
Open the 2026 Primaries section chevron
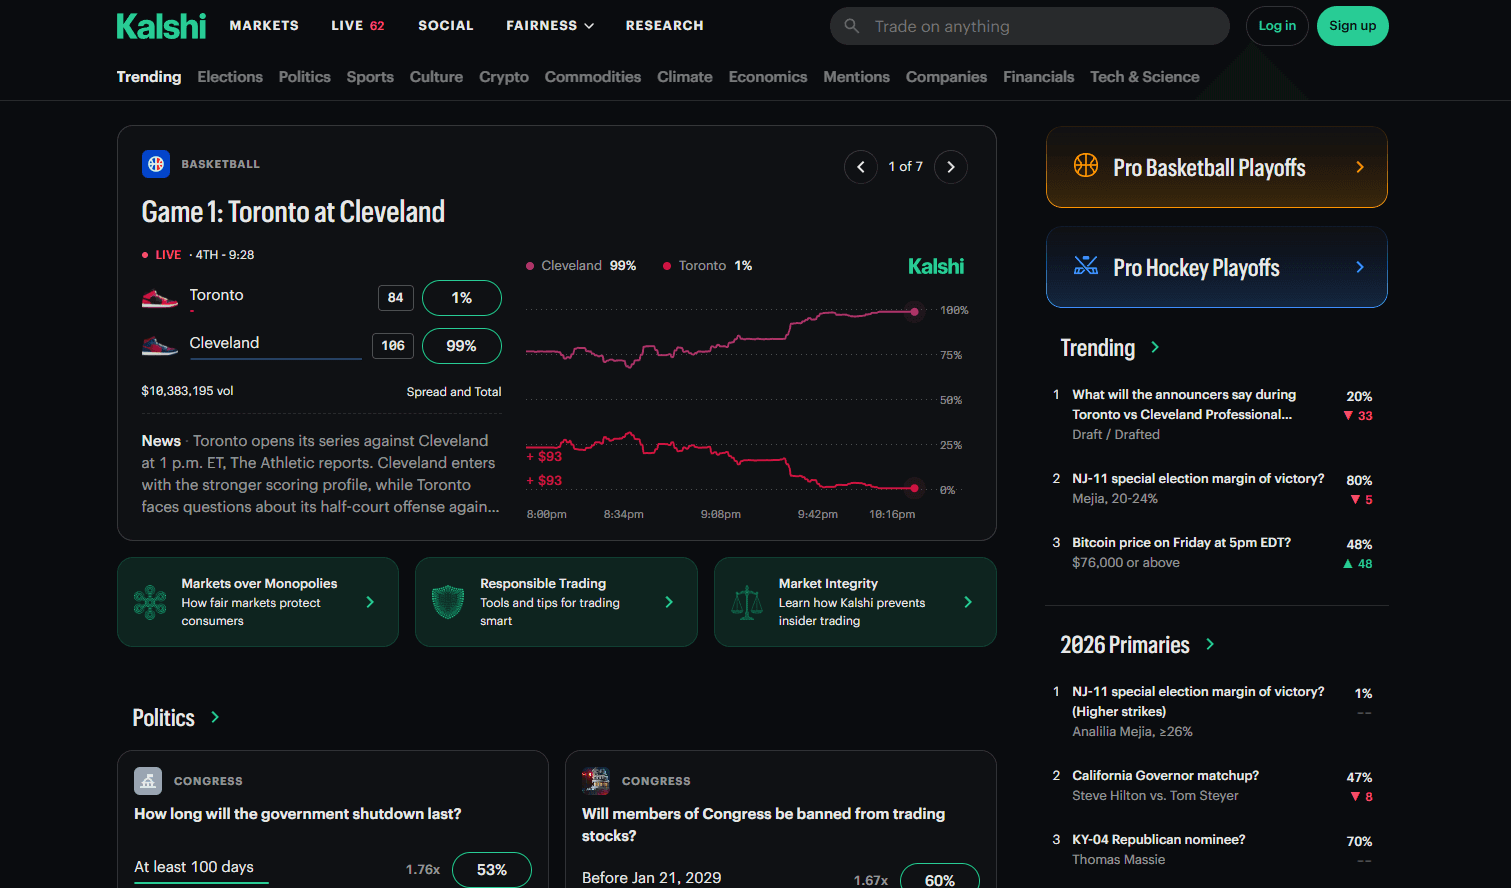tap(1210, 644)
